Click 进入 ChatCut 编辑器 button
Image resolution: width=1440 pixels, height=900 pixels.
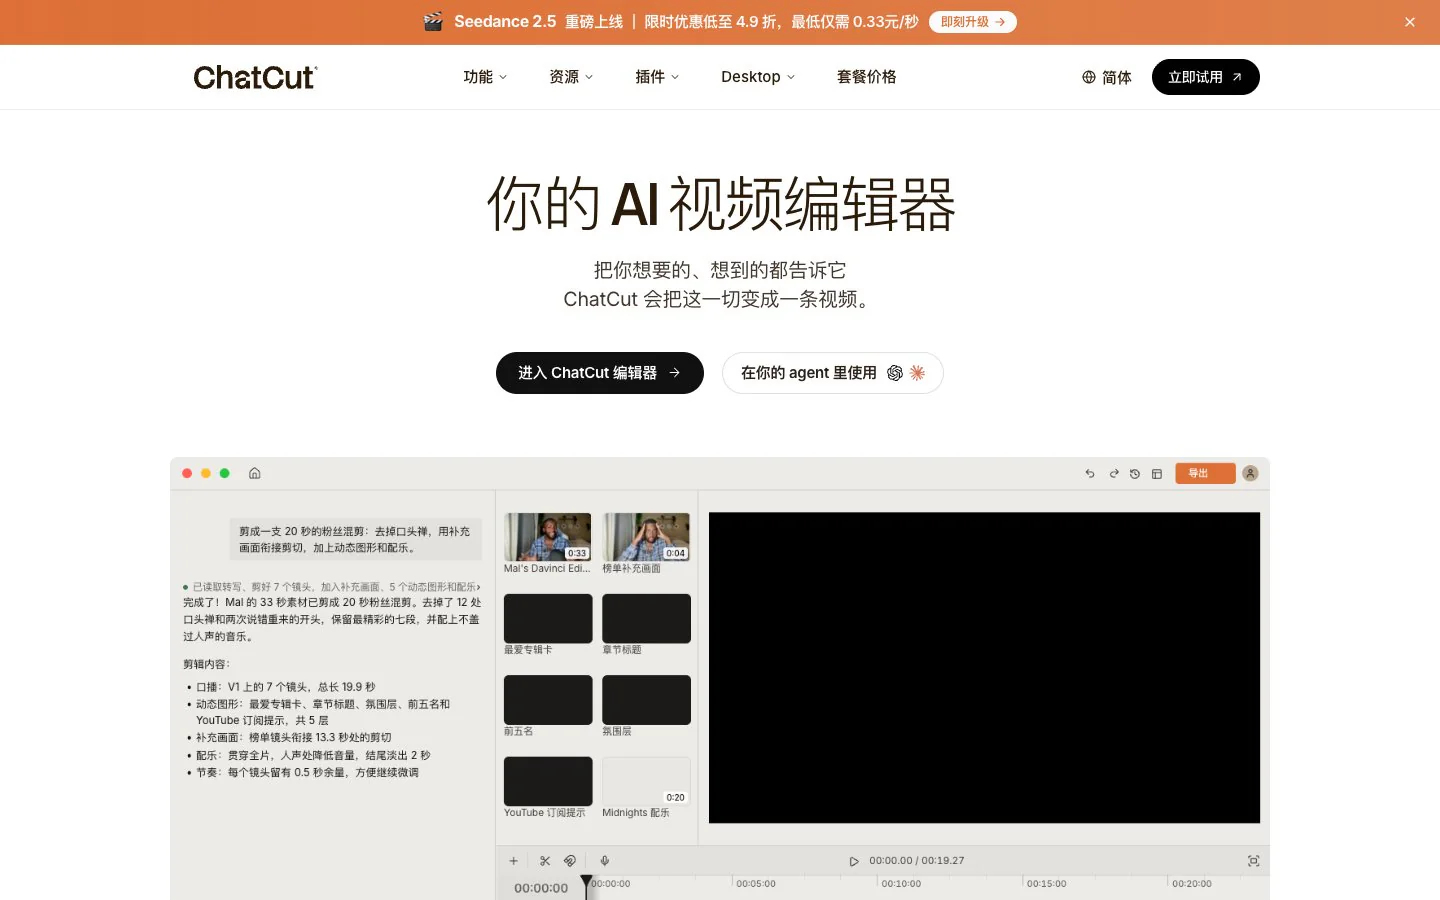[x=600, y=373]
